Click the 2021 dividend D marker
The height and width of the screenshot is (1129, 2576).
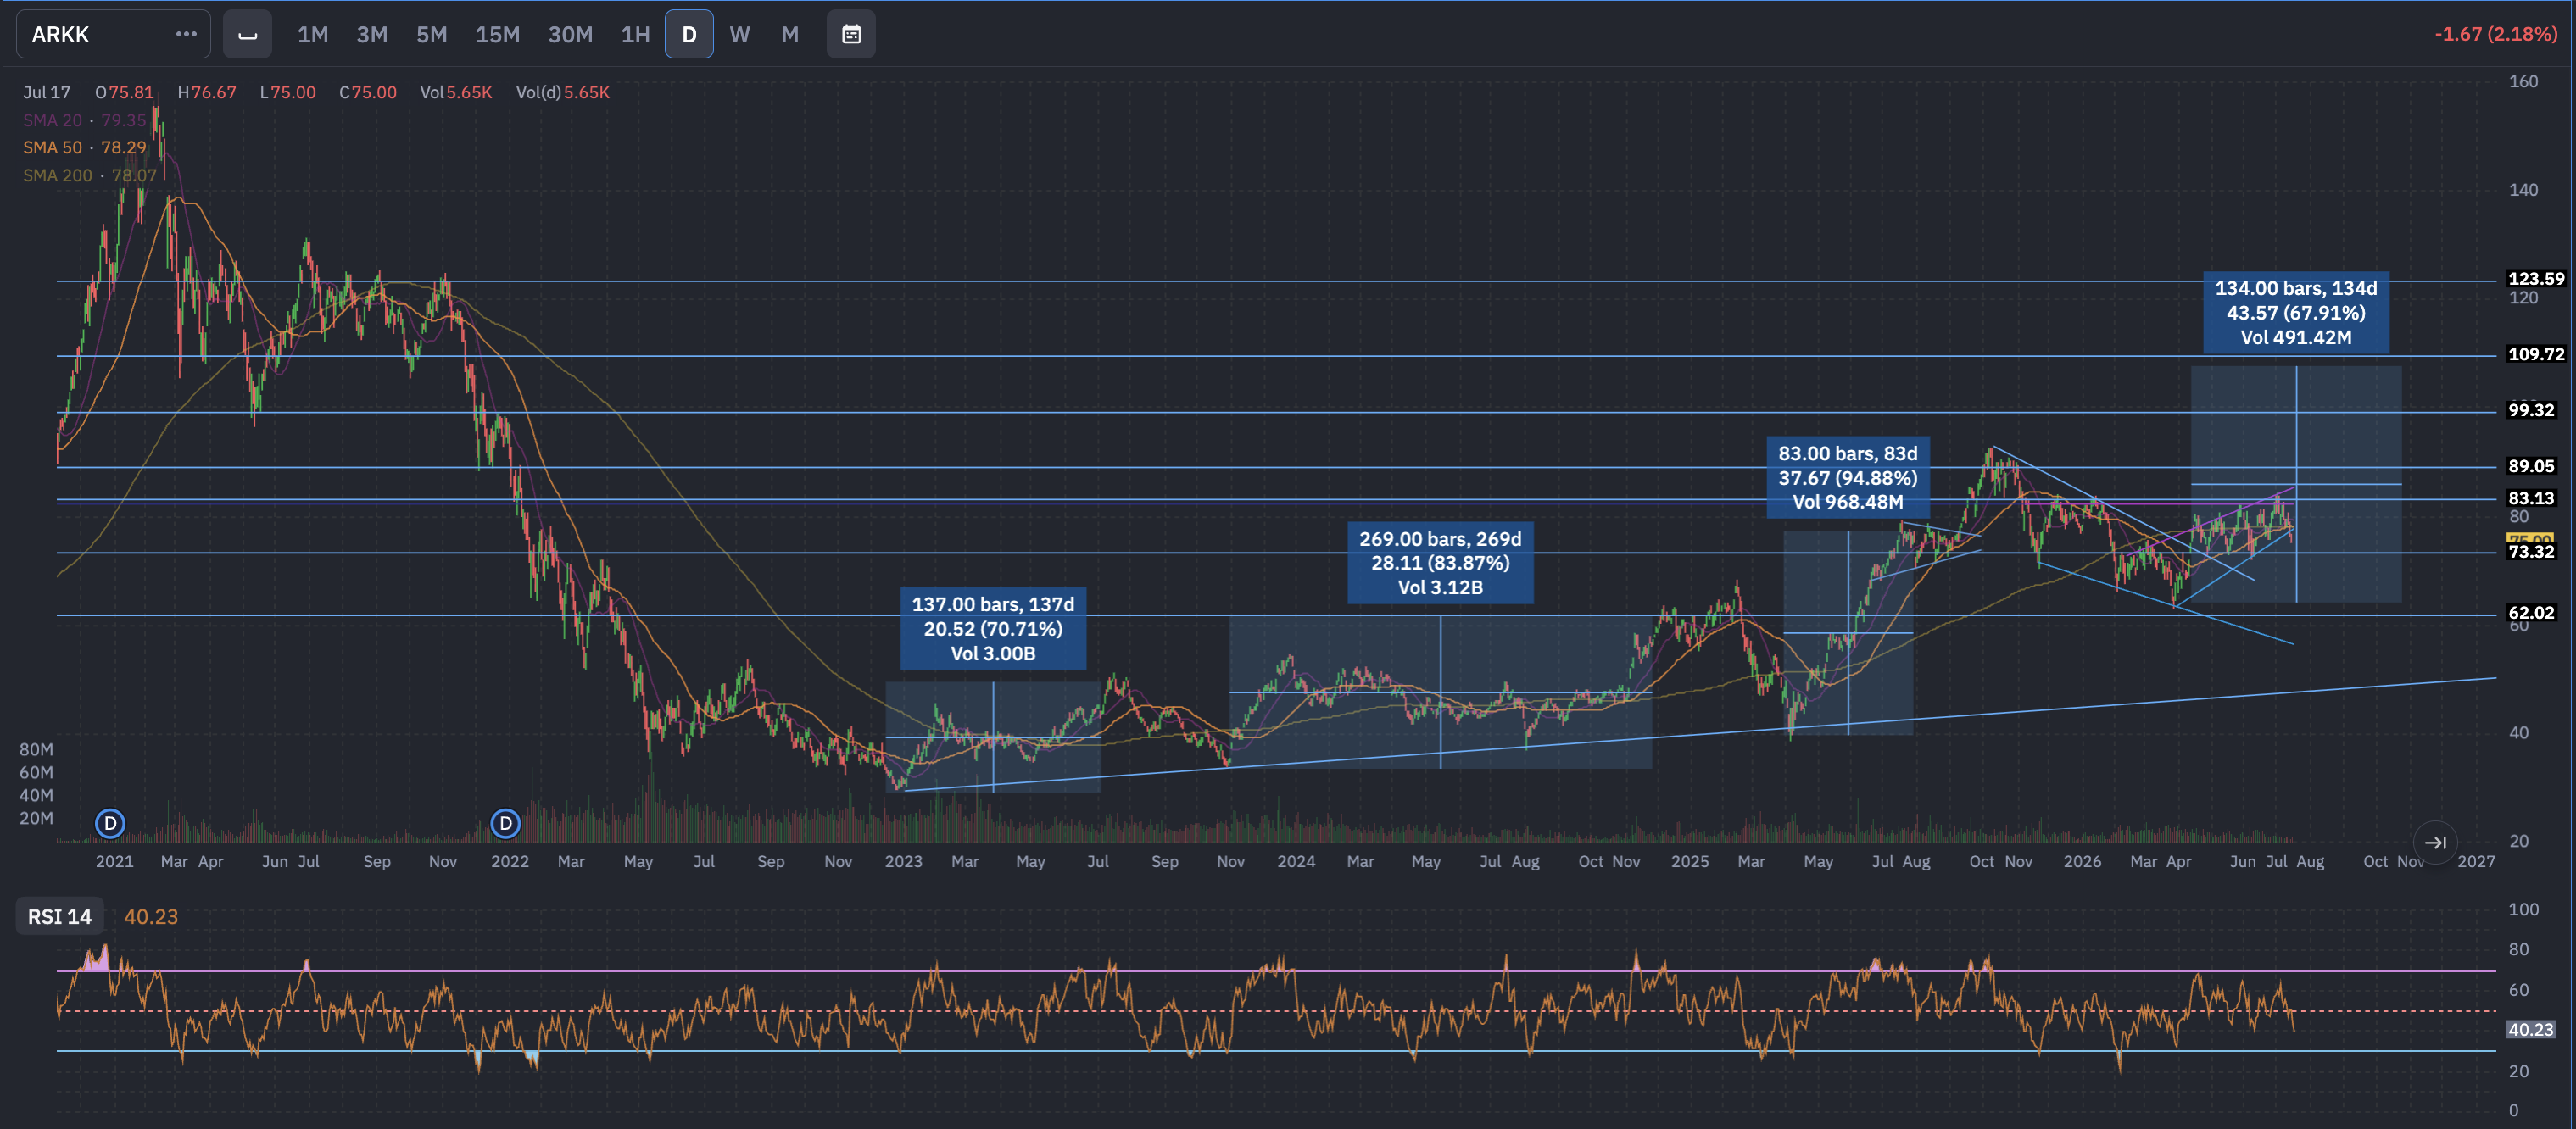(110, 823)
